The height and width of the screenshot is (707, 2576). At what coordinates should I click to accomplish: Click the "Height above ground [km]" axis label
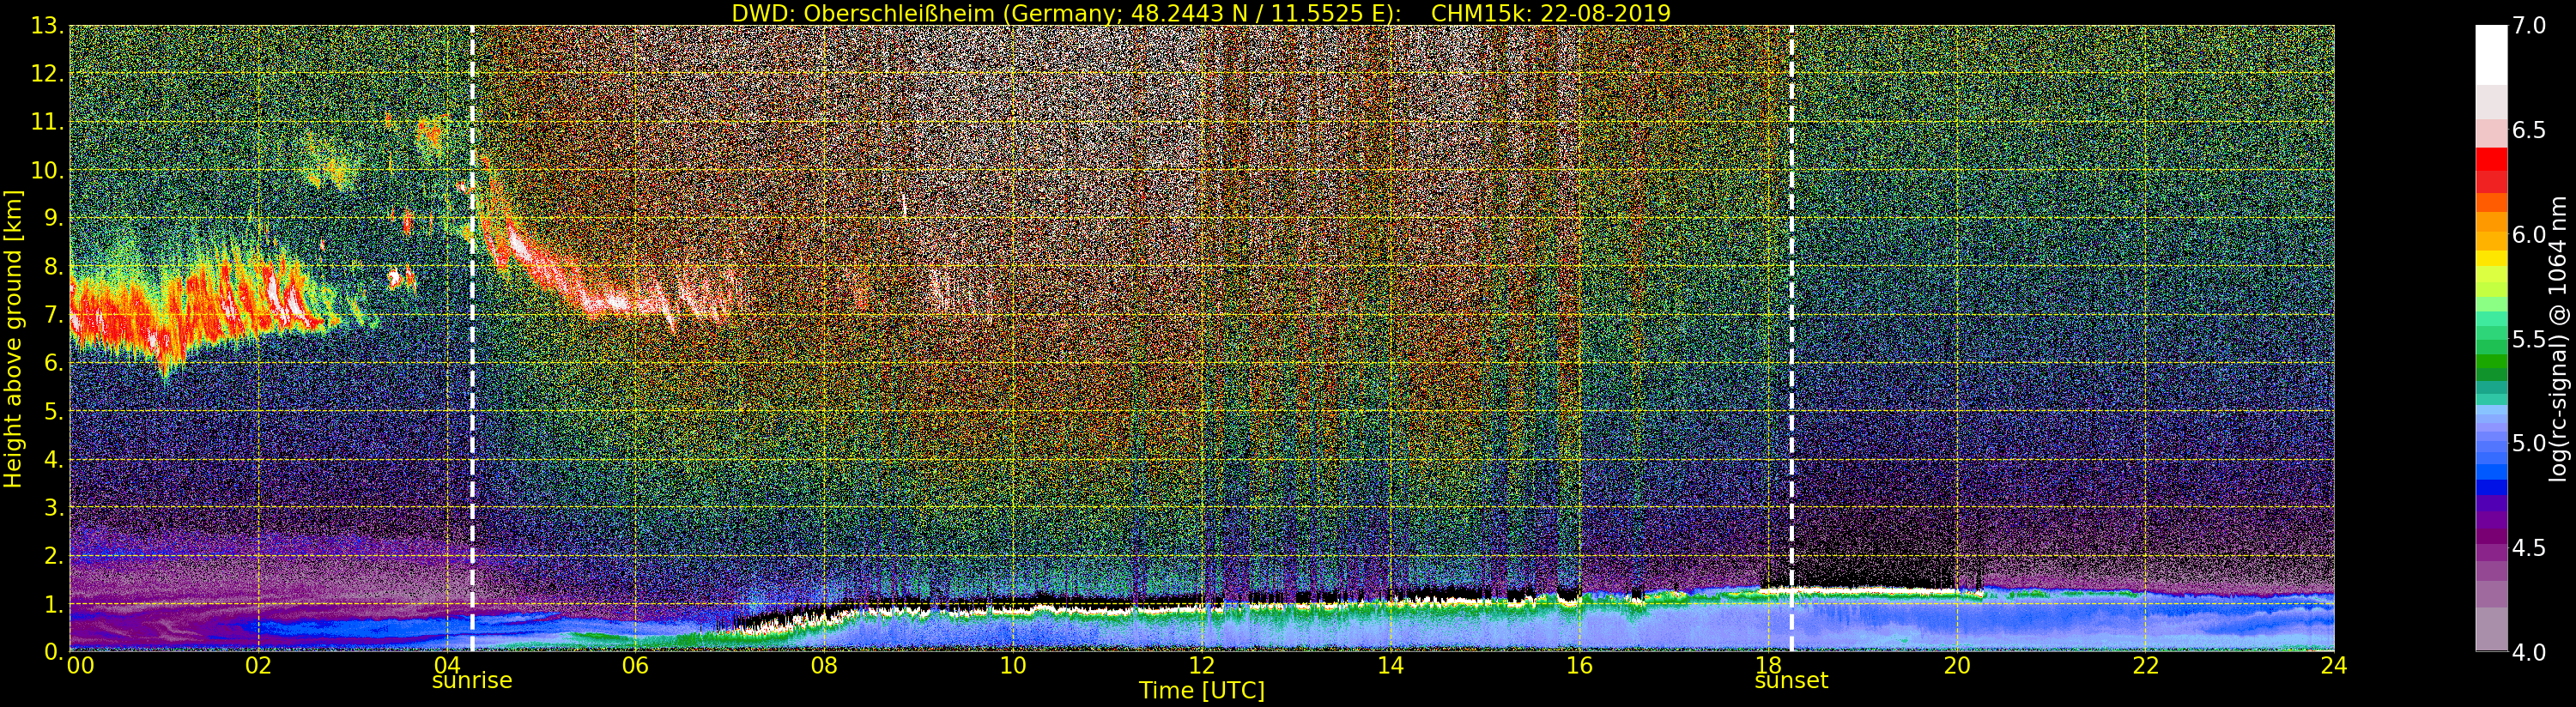(13, 338)
